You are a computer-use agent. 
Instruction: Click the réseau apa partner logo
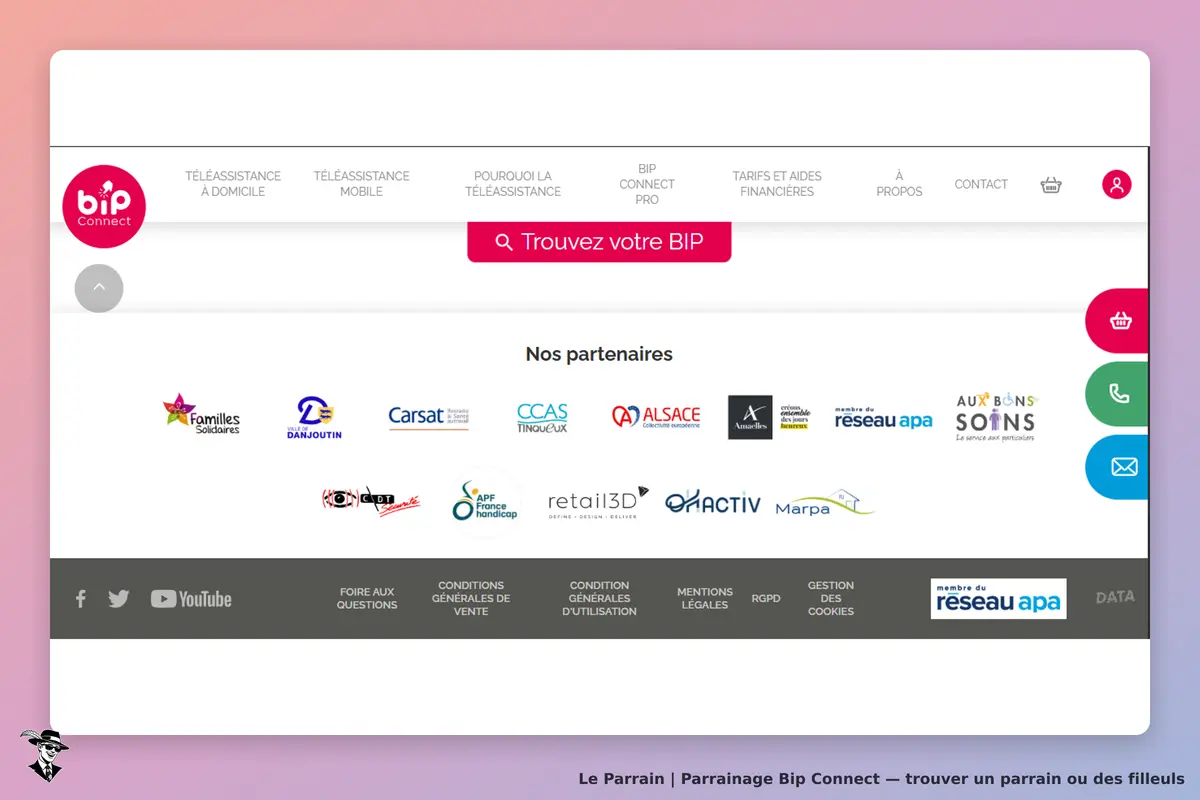pyautogui.click(x=883, y=417)
